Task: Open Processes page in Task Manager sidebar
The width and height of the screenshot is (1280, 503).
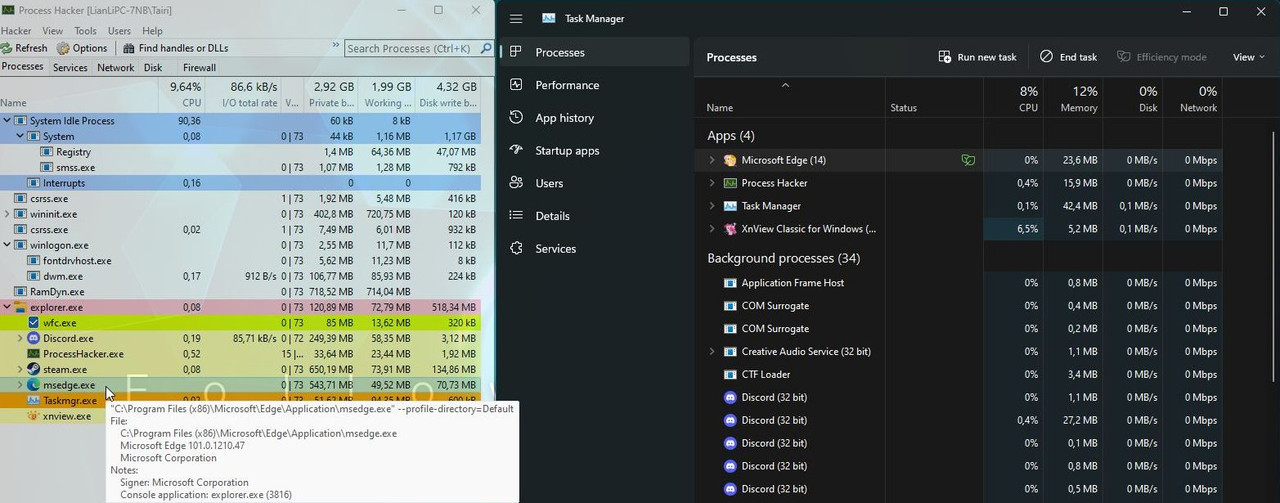Action: (x=595, y=52)
